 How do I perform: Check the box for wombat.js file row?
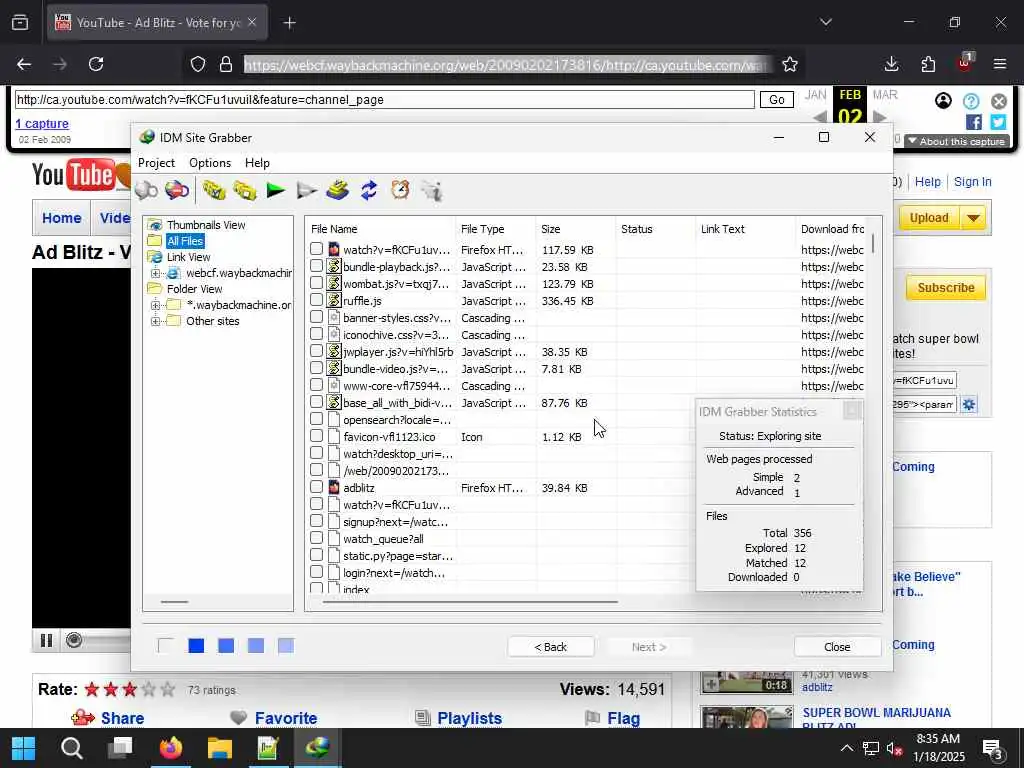pos(317,283)
